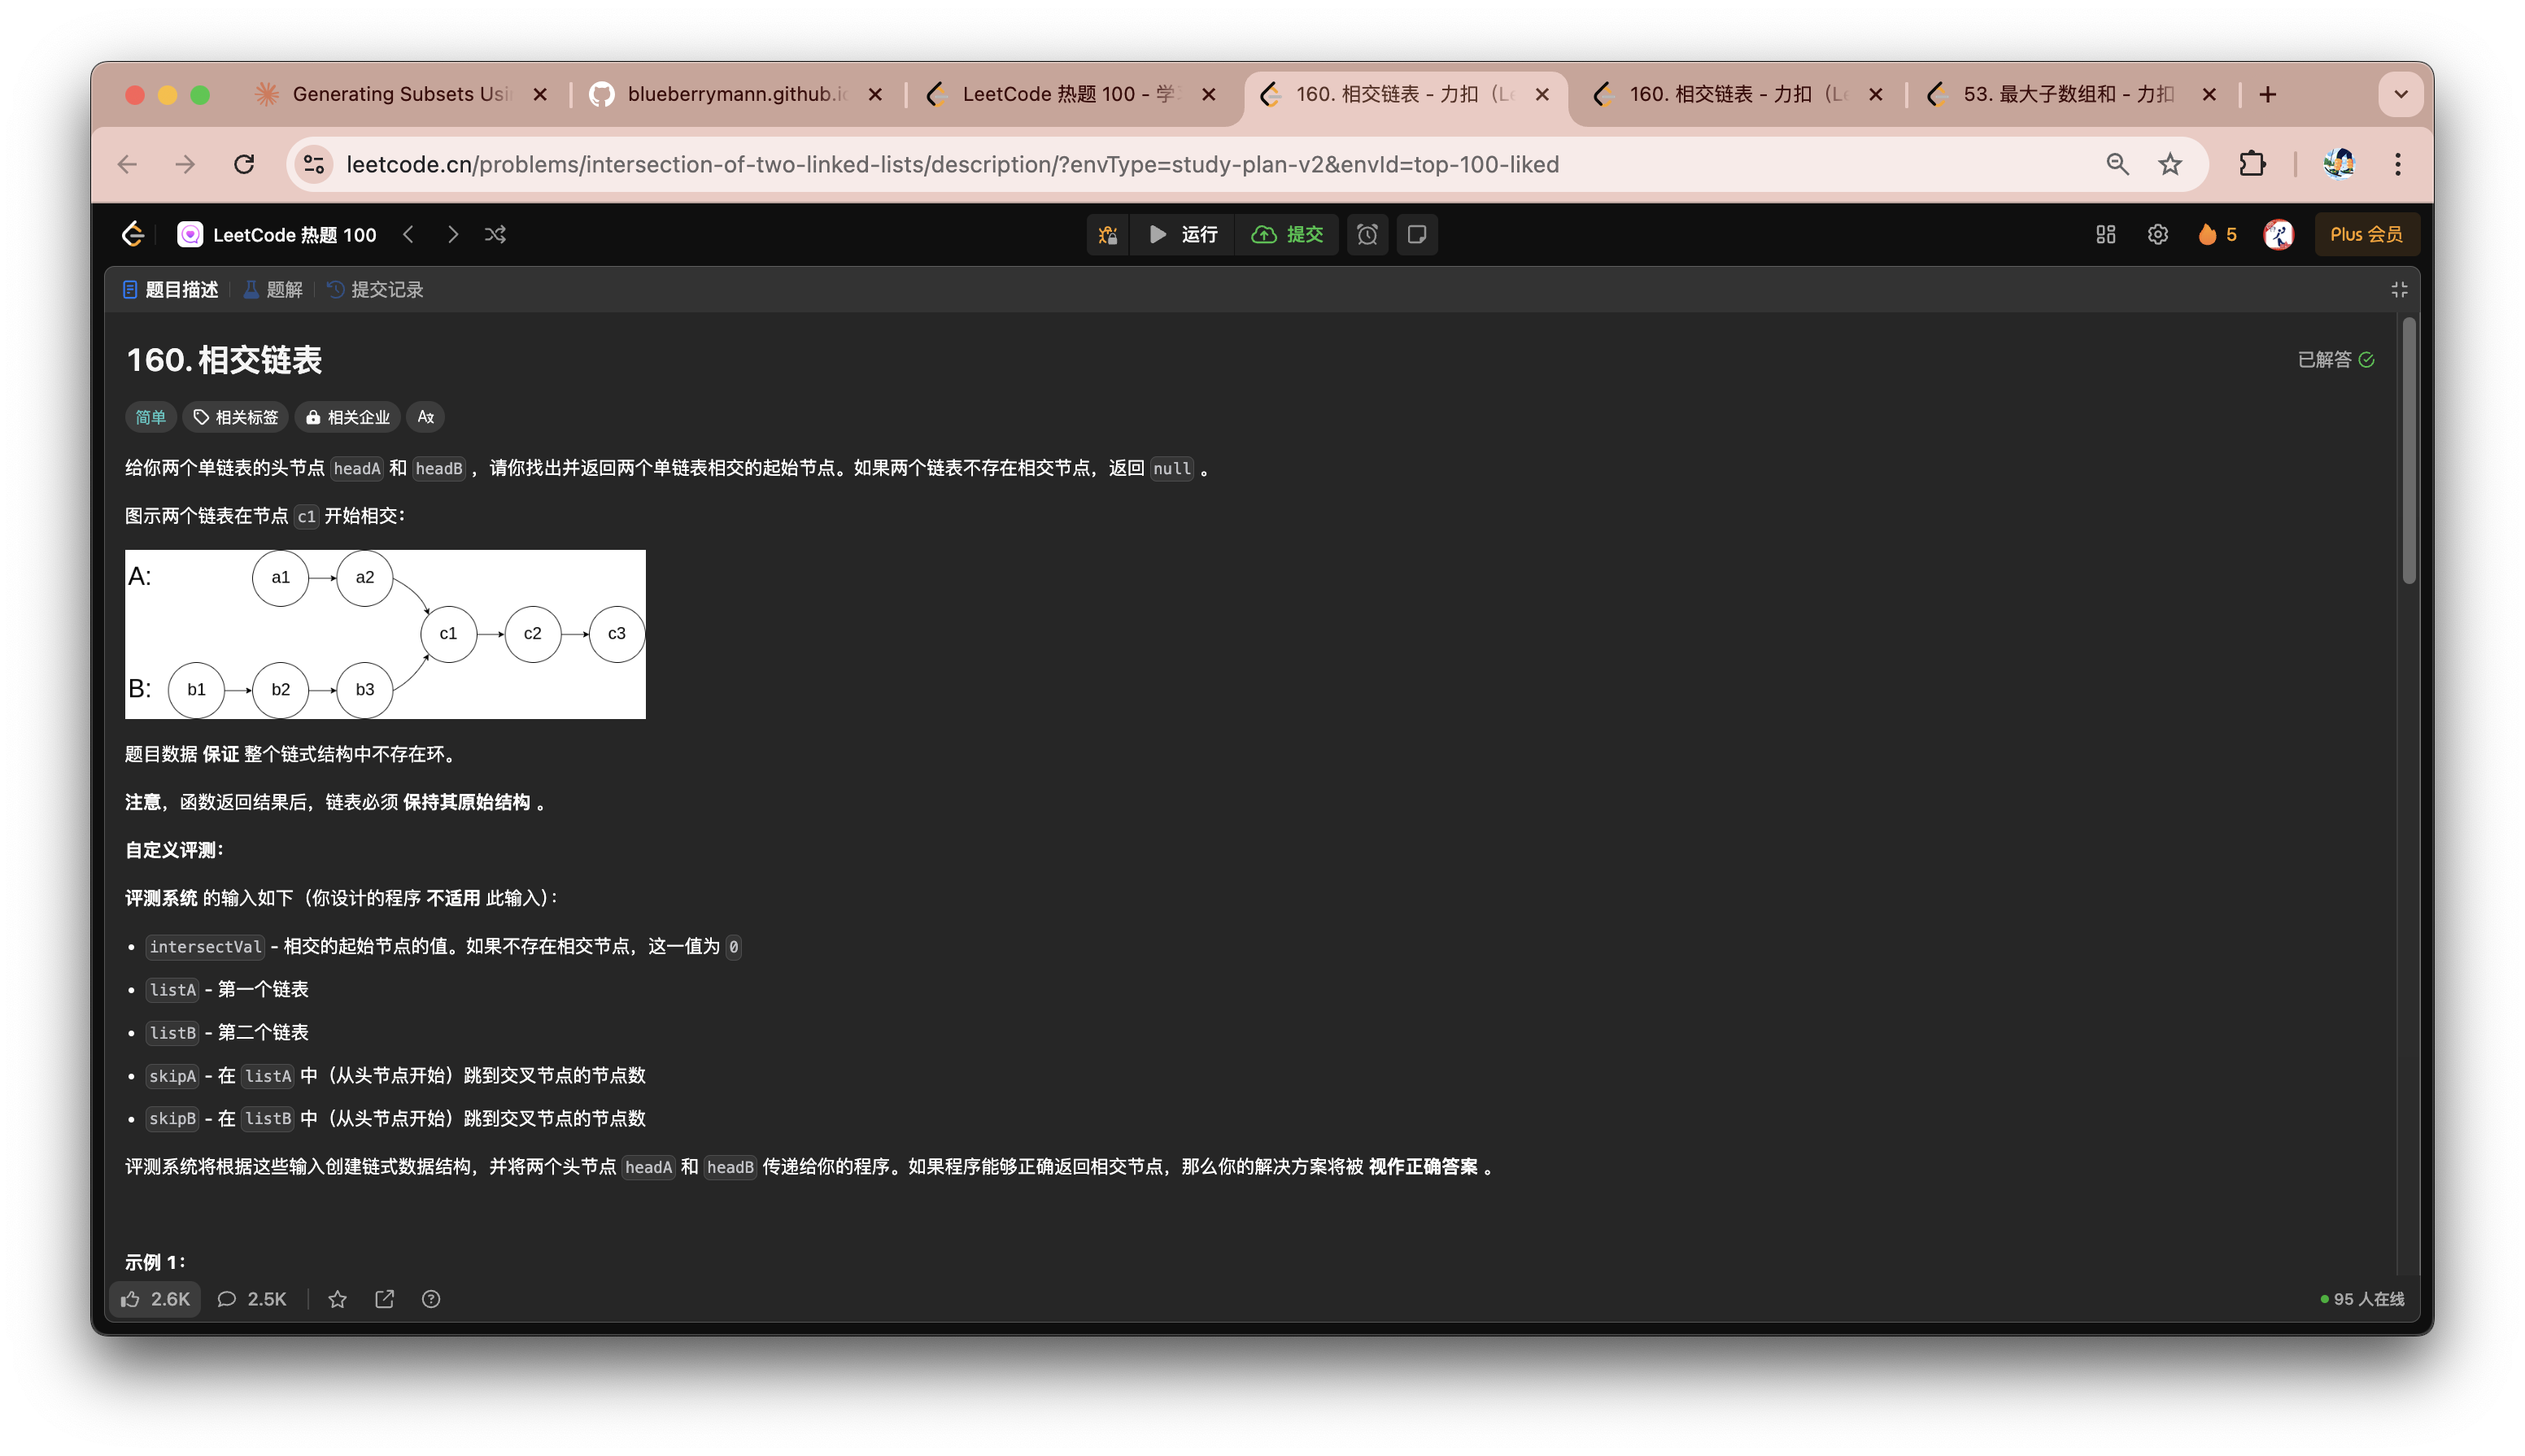This screenshot has width=2525, height=1456.
Task: Switch to 题解 solutions tab
Action: point(273,290)
